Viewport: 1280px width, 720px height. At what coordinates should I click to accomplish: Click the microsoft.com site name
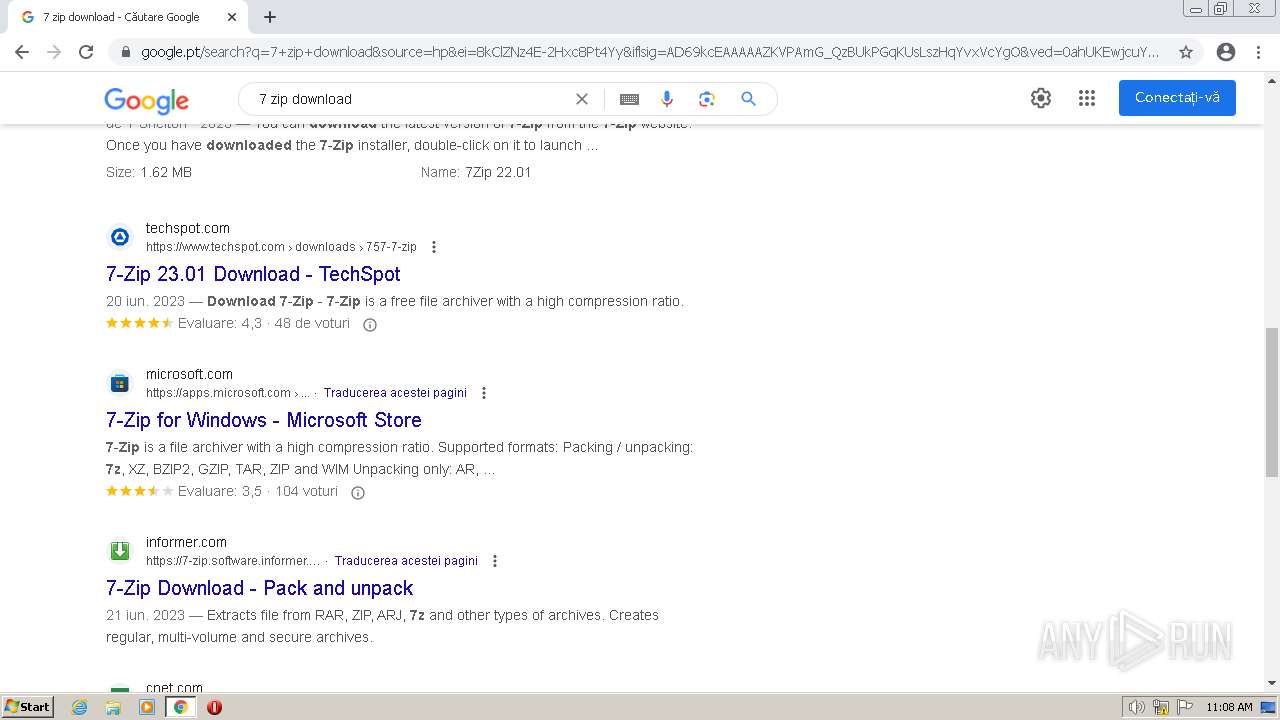189,374
